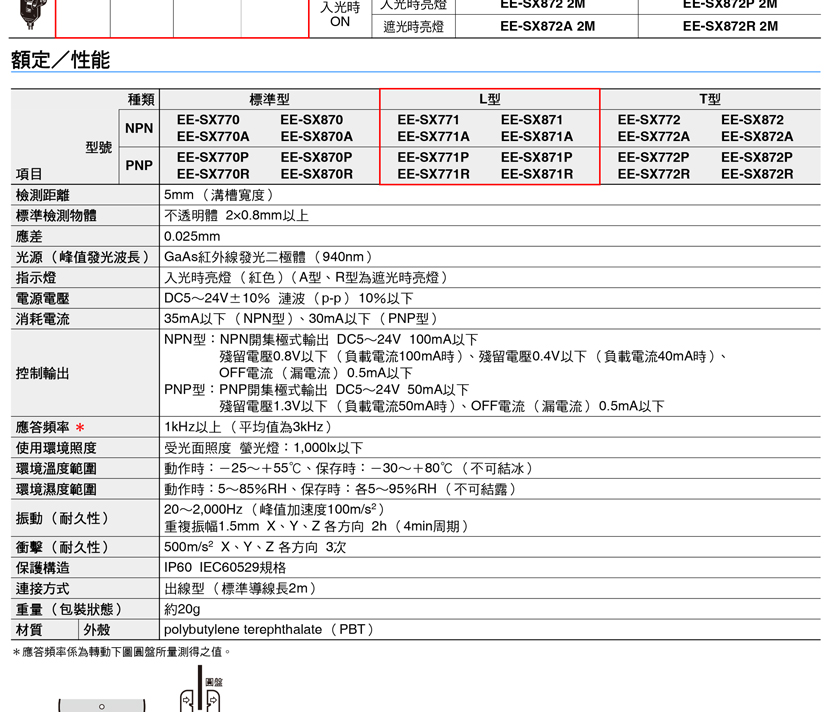830x712 pixels.
Task: Select model EE-SX871A
Action: (x=537, y=137)
